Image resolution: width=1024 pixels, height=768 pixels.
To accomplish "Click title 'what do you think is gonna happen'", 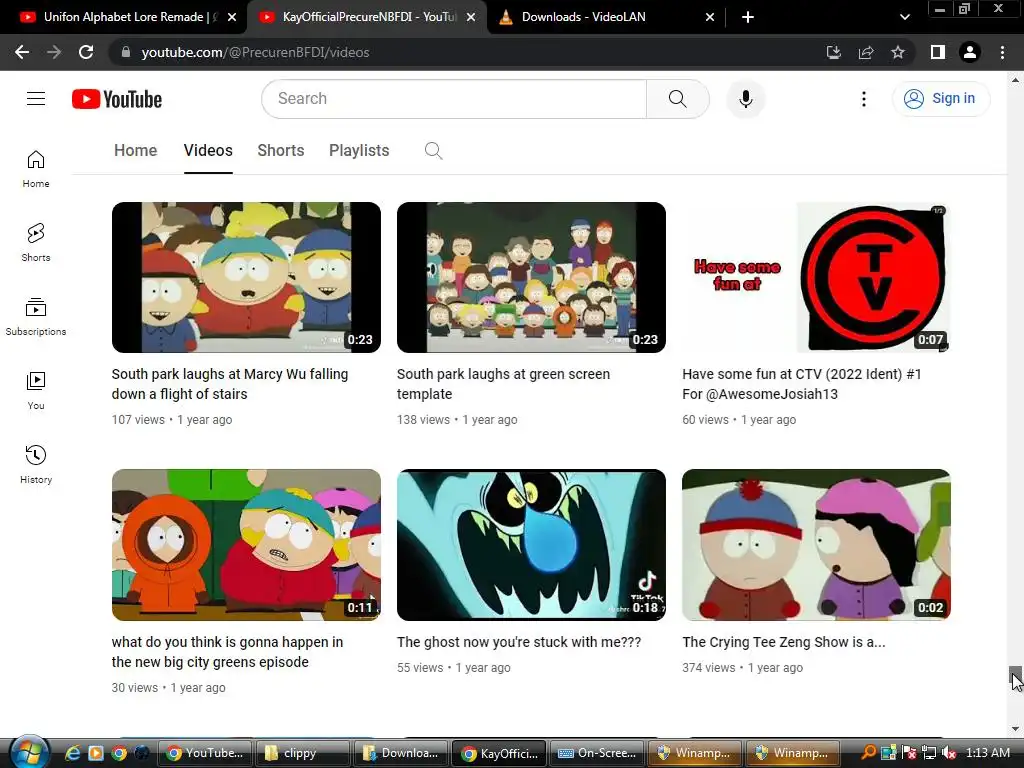I will 227,652.
